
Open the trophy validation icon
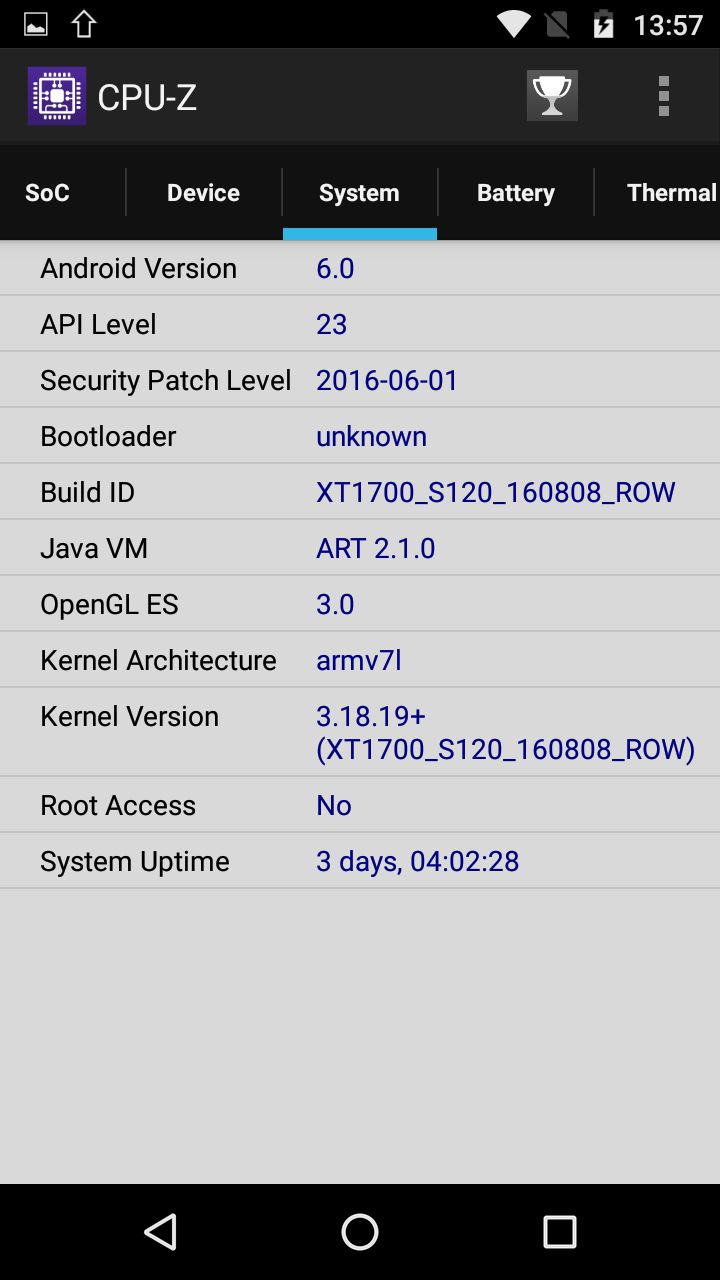tap(552, 96)
